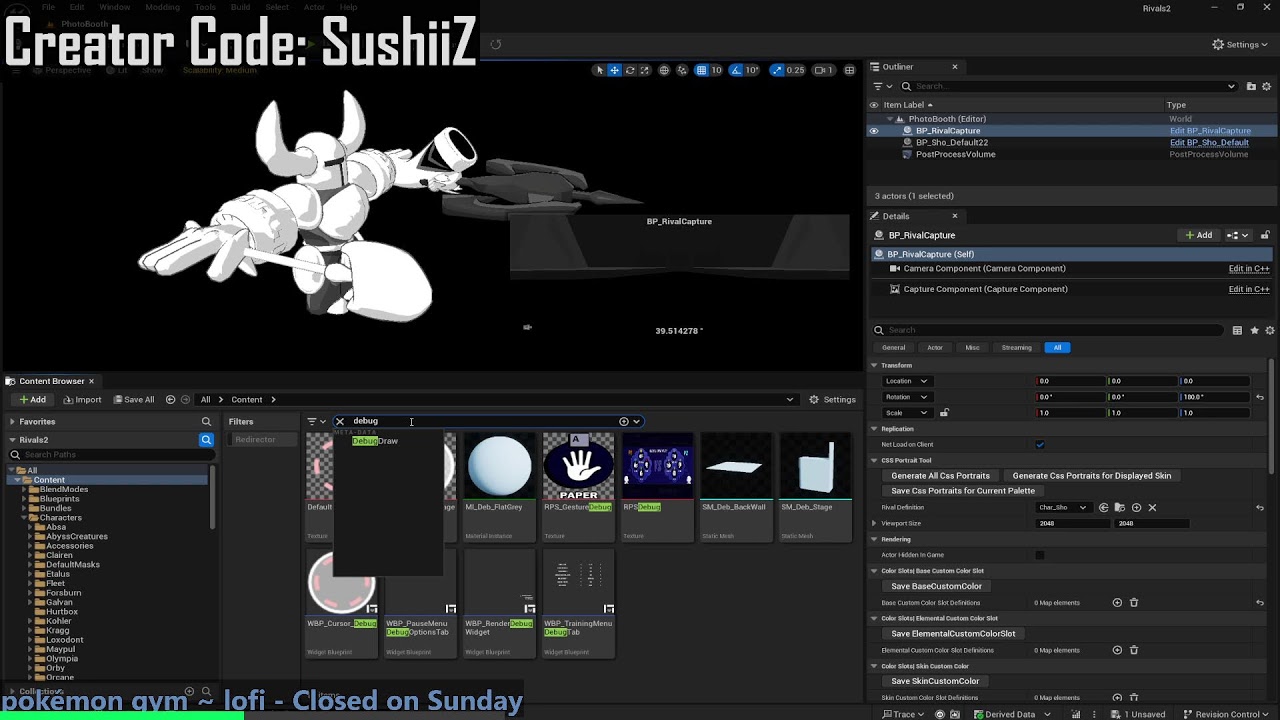1280x720 pixels.
Task: Switch to General filter tab in Details
Action: (x=893, y=348)
